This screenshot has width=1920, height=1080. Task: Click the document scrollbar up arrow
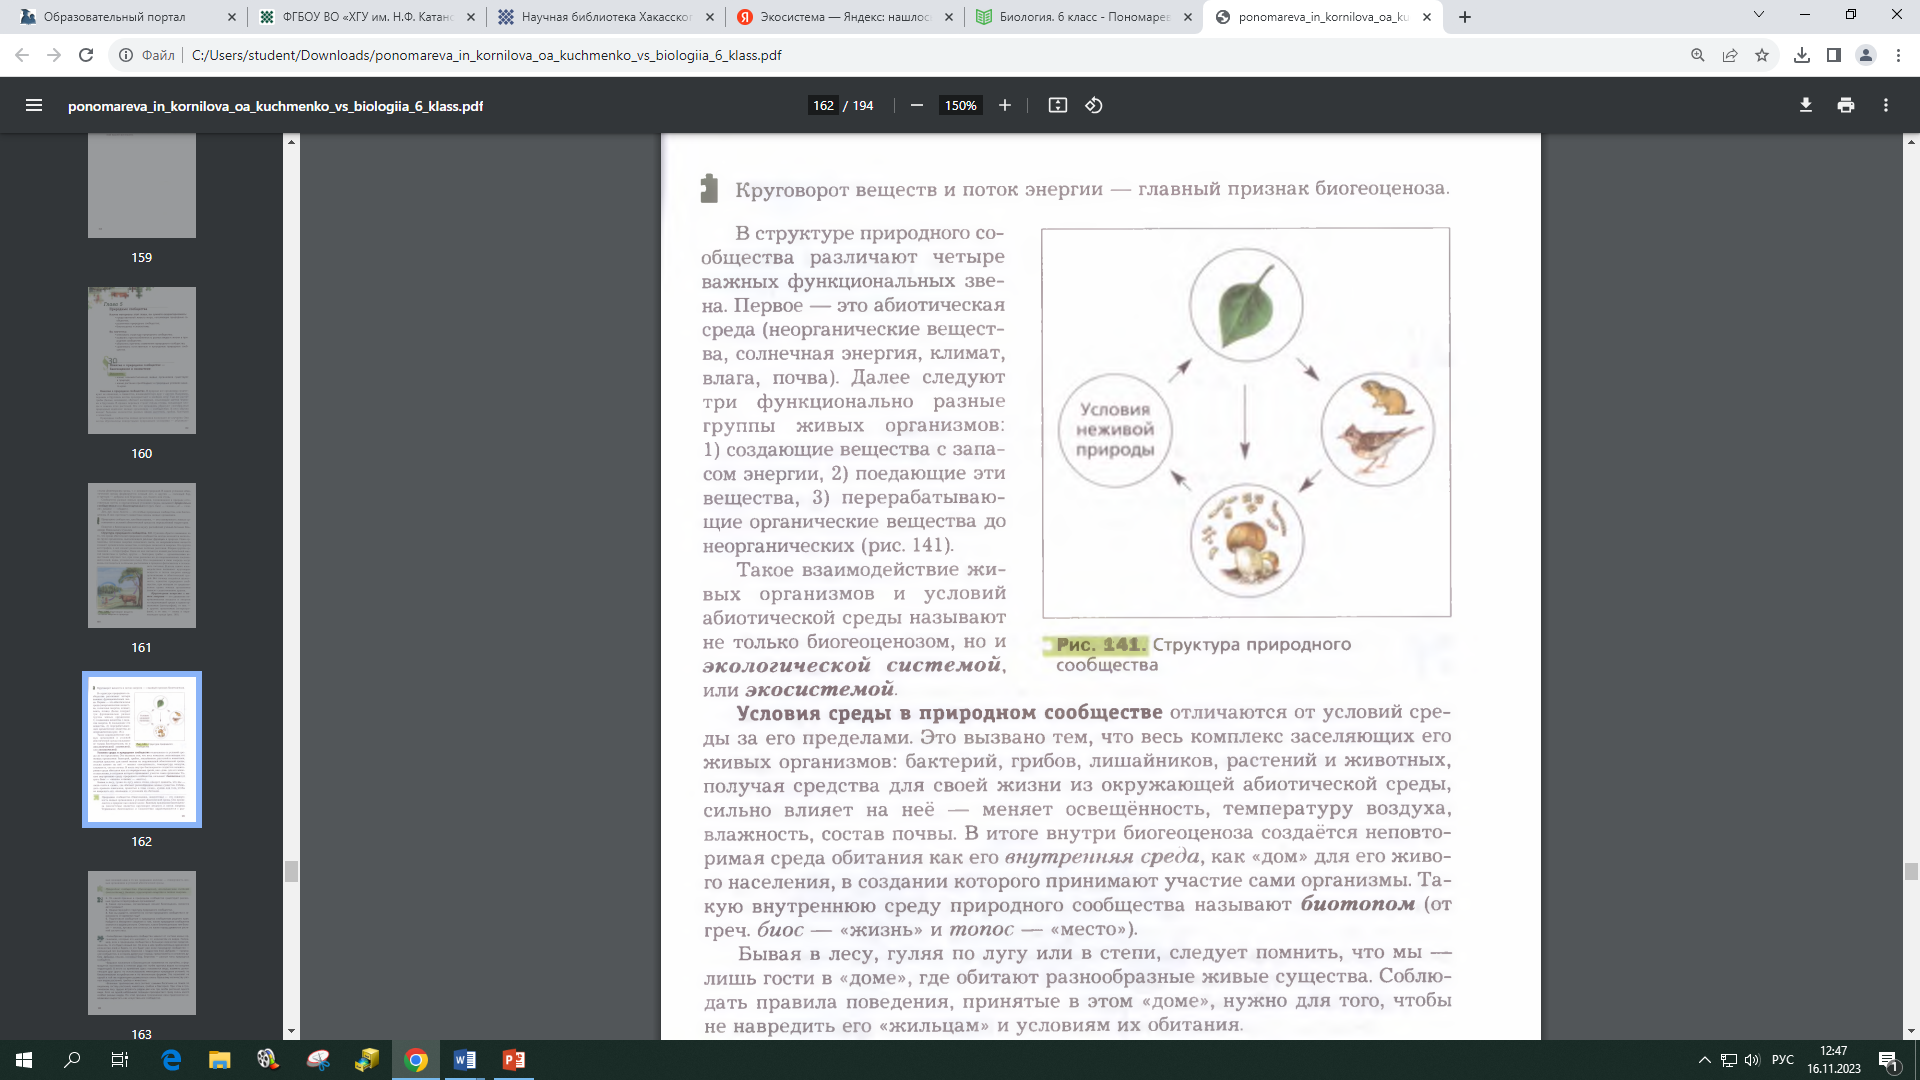(1911, 142)
